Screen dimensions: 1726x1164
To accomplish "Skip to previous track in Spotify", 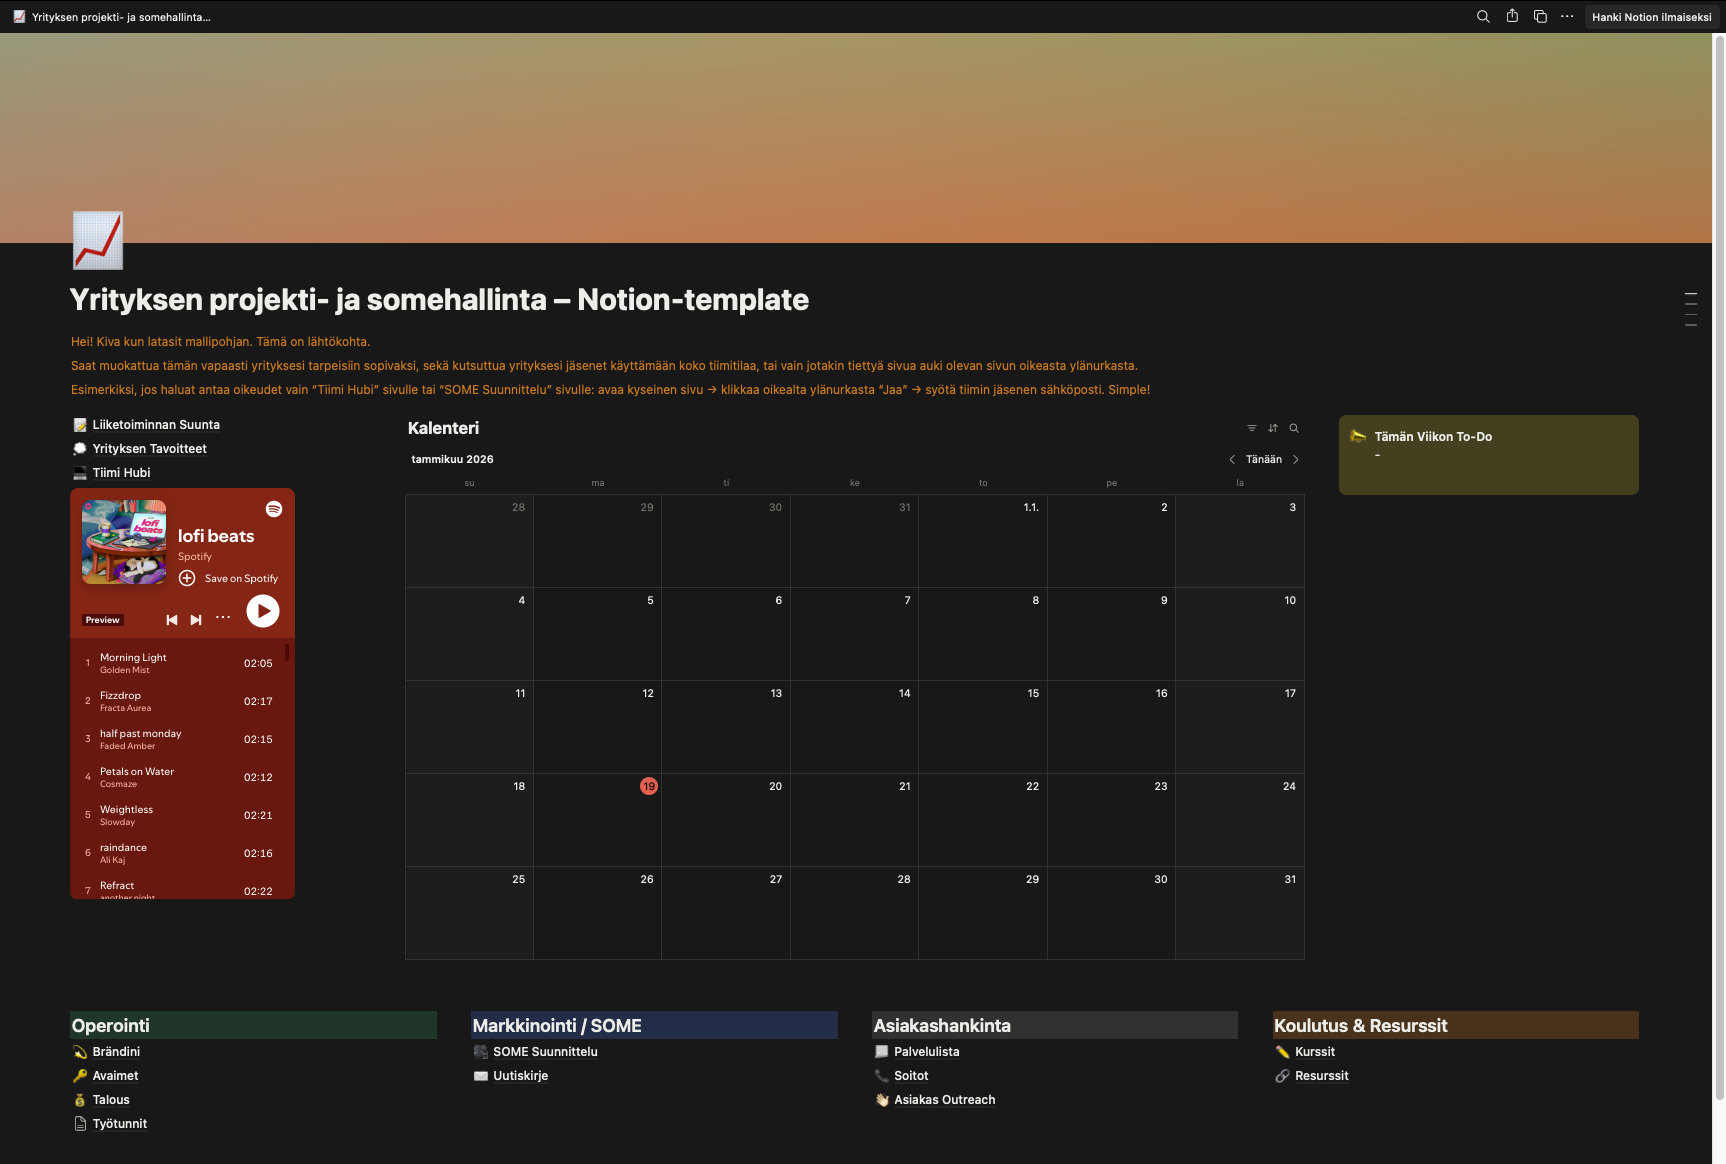I will (x=171, y=620).
